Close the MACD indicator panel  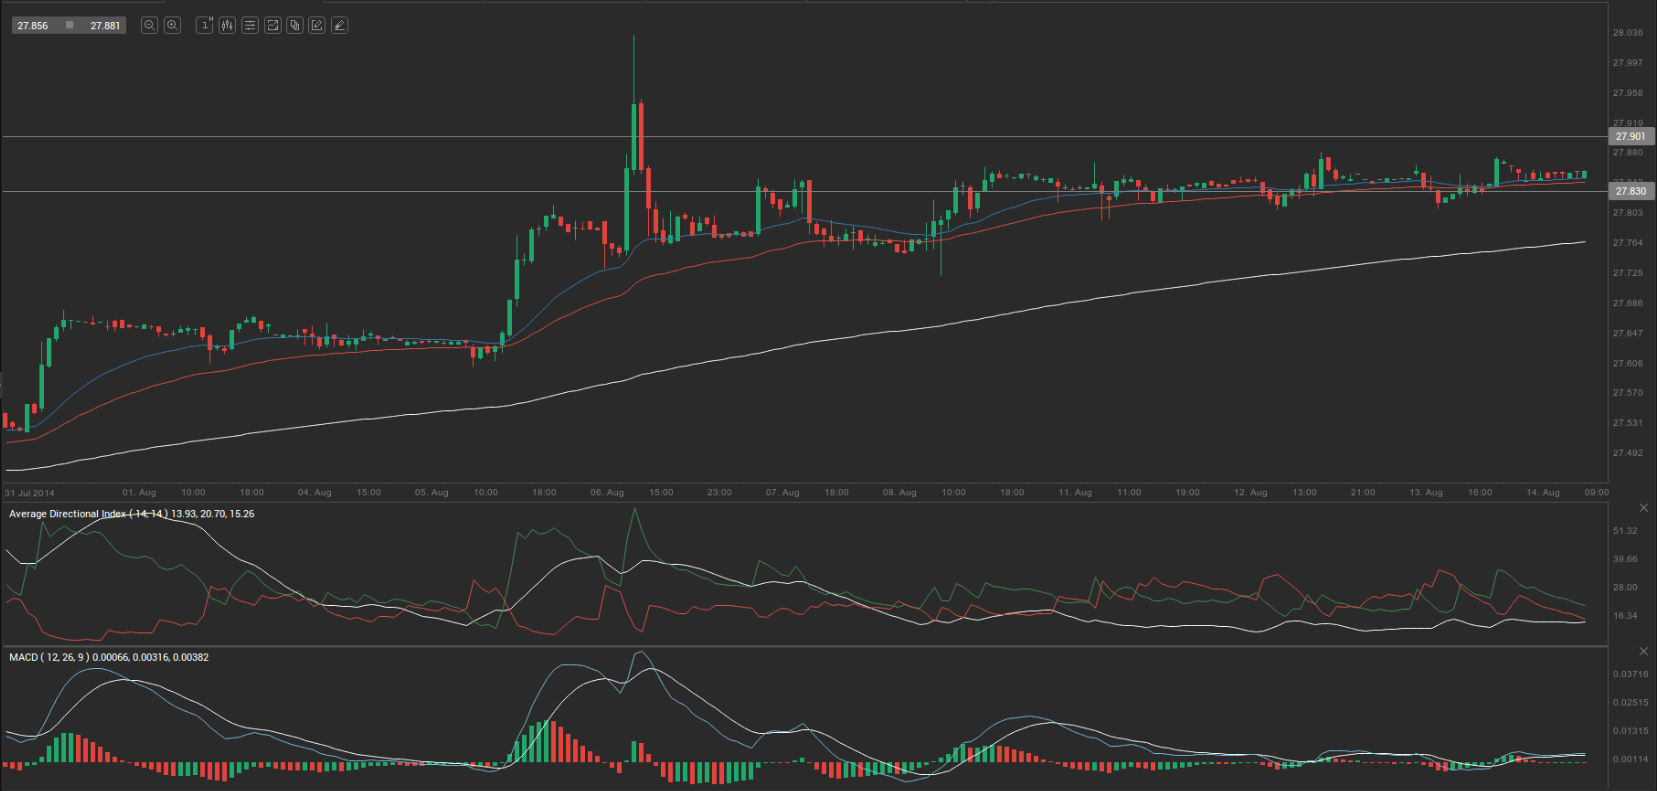1644,651
